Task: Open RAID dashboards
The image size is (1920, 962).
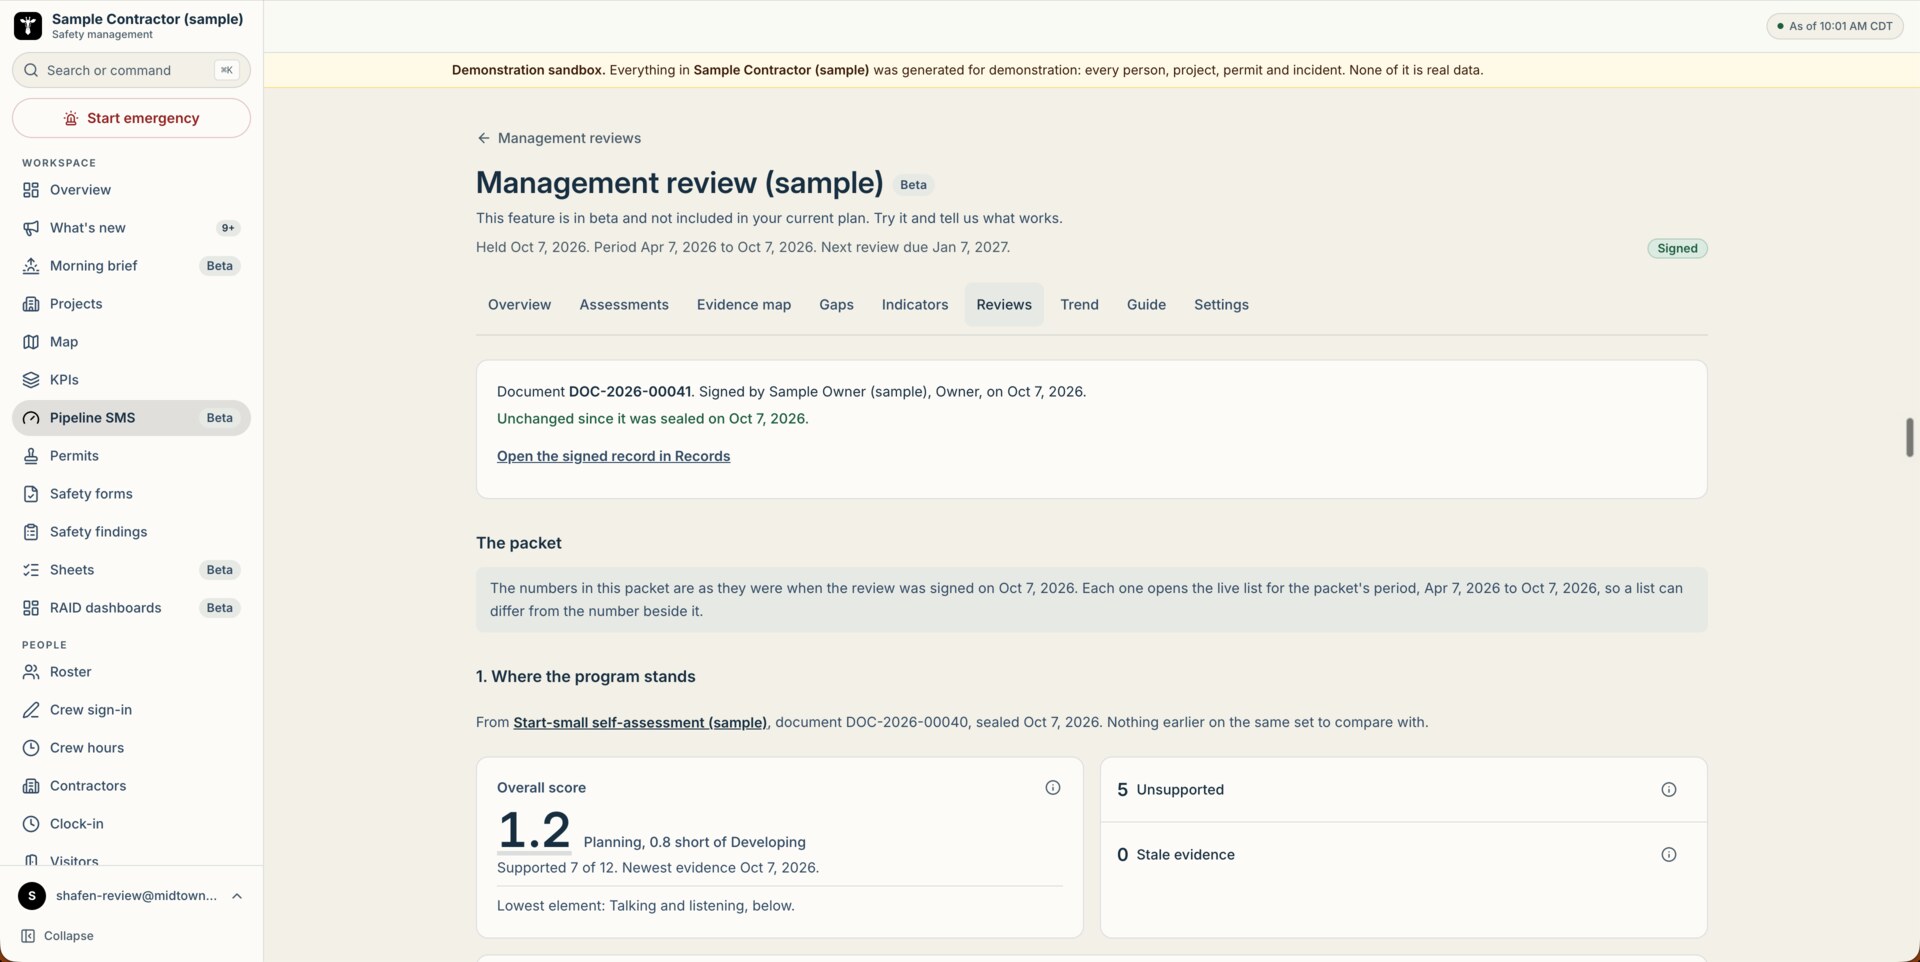Action: click(x=131, y=608)
